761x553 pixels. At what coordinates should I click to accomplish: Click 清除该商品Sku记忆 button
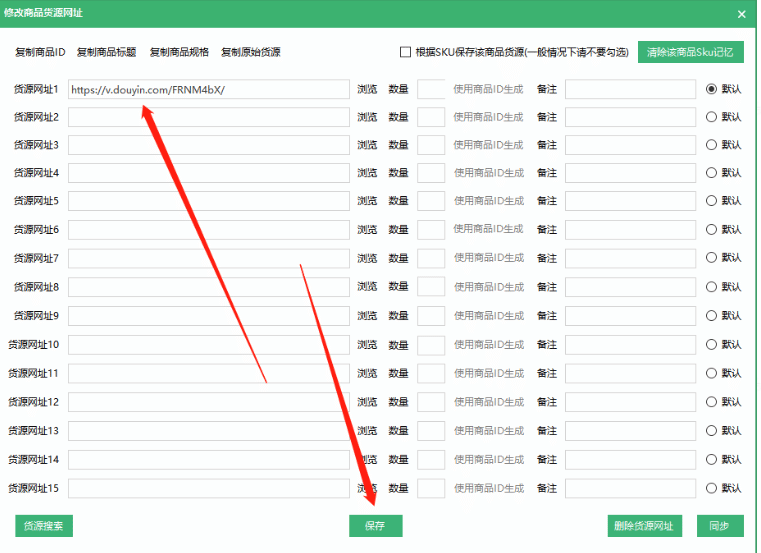pyautogui.click(x=690, y=52)
